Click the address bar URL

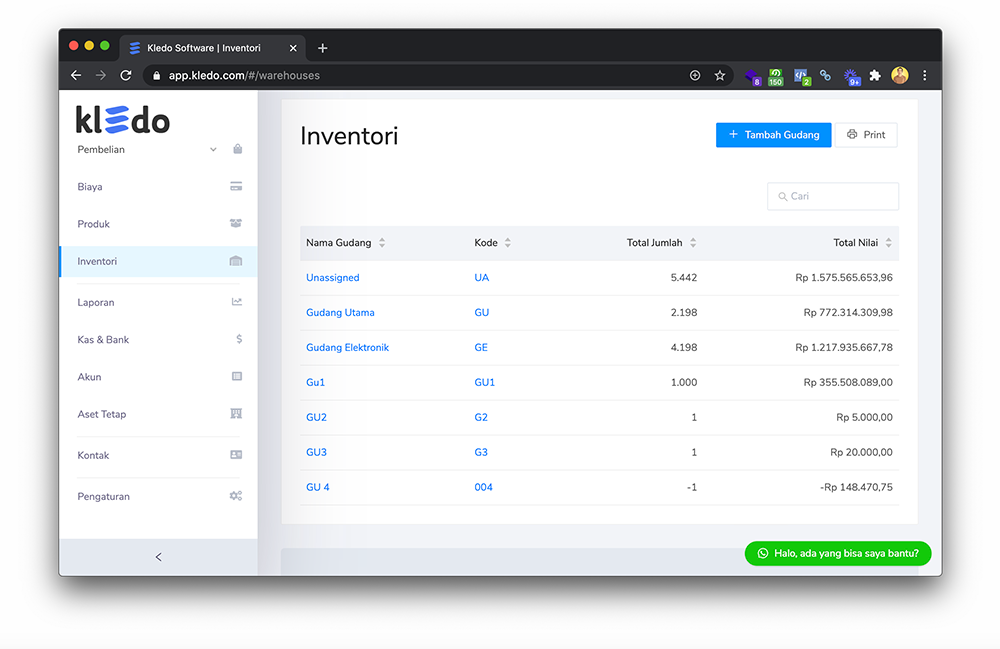tap(244, 75)
